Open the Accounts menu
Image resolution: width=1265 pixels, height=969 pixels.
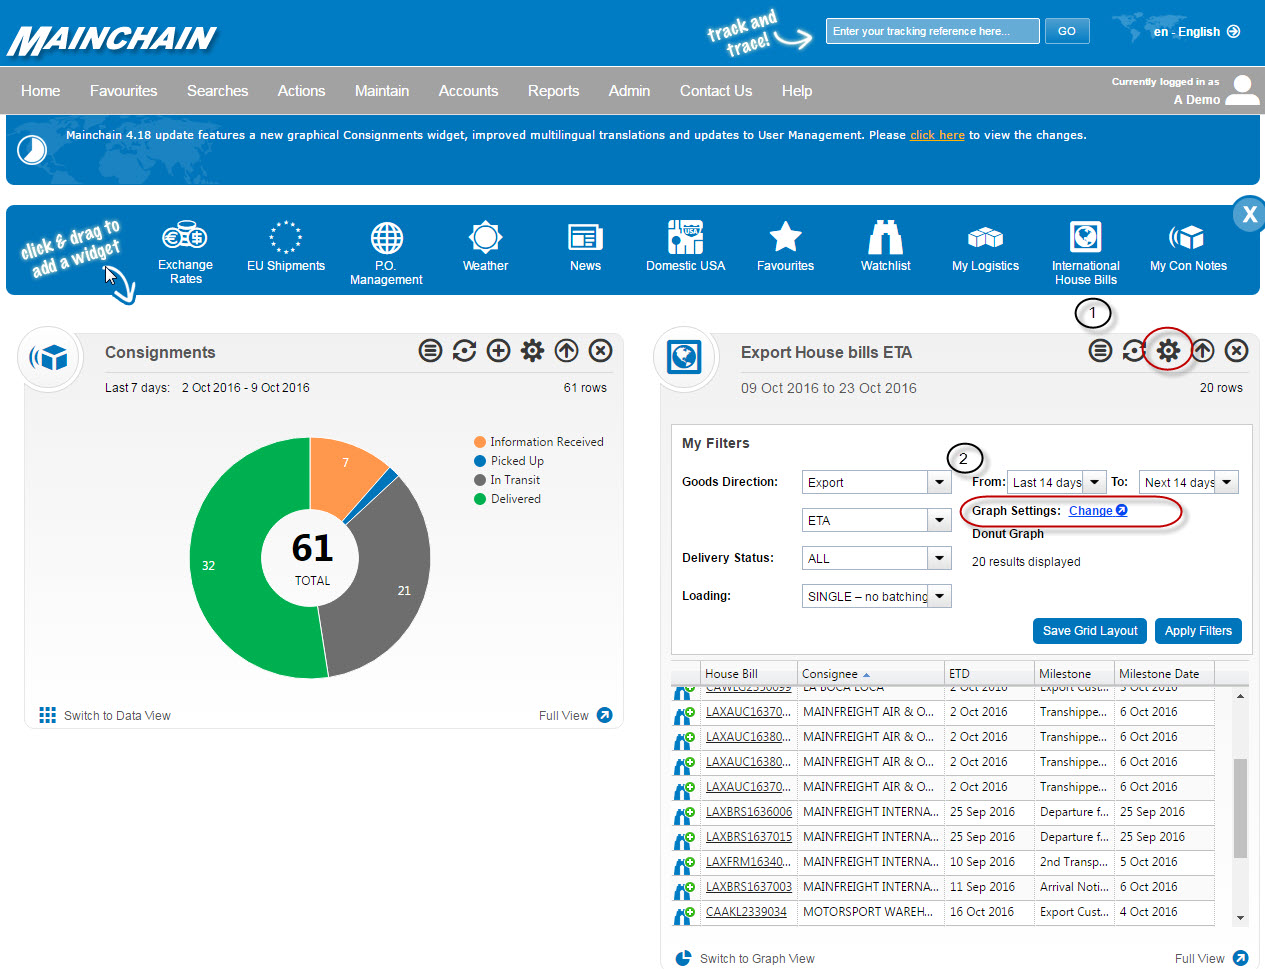(x=468, y=90)
